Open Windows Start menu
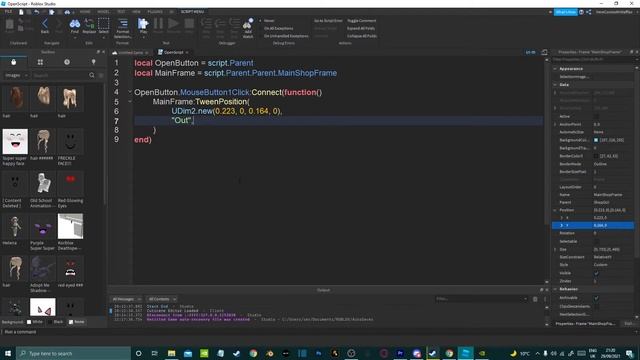Viewport: 640px width, 360px height. [8, 353]
